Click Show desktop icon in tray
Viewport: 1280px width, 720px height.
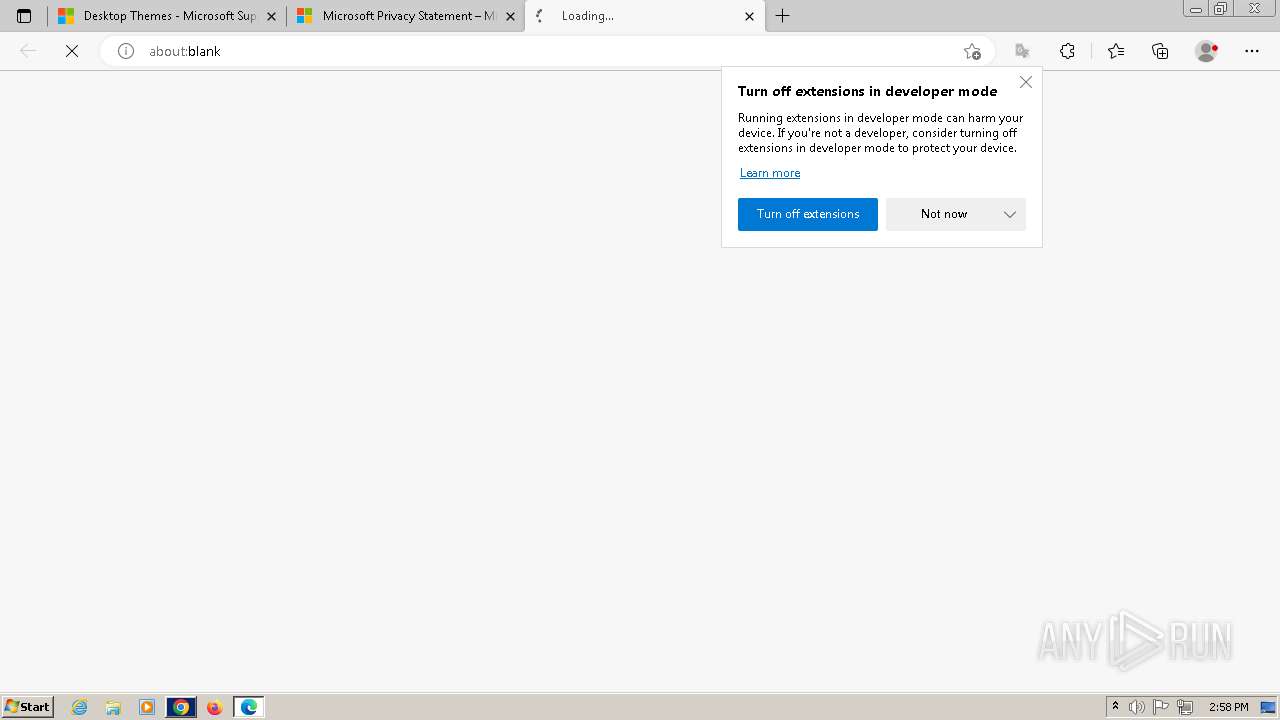[x=1269, y=707]
